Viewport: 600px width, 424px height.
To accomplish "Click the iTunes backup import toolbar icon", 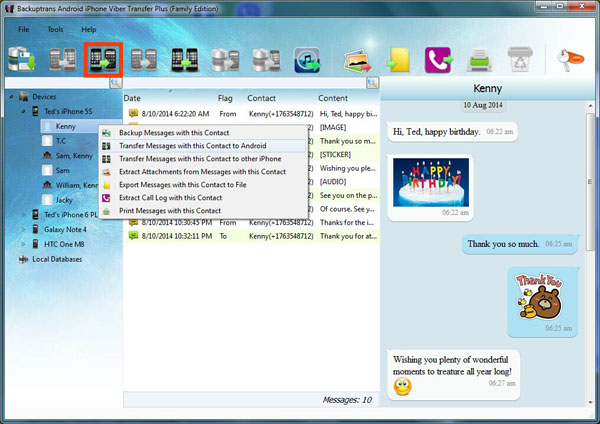I will [x=307, y=60].
